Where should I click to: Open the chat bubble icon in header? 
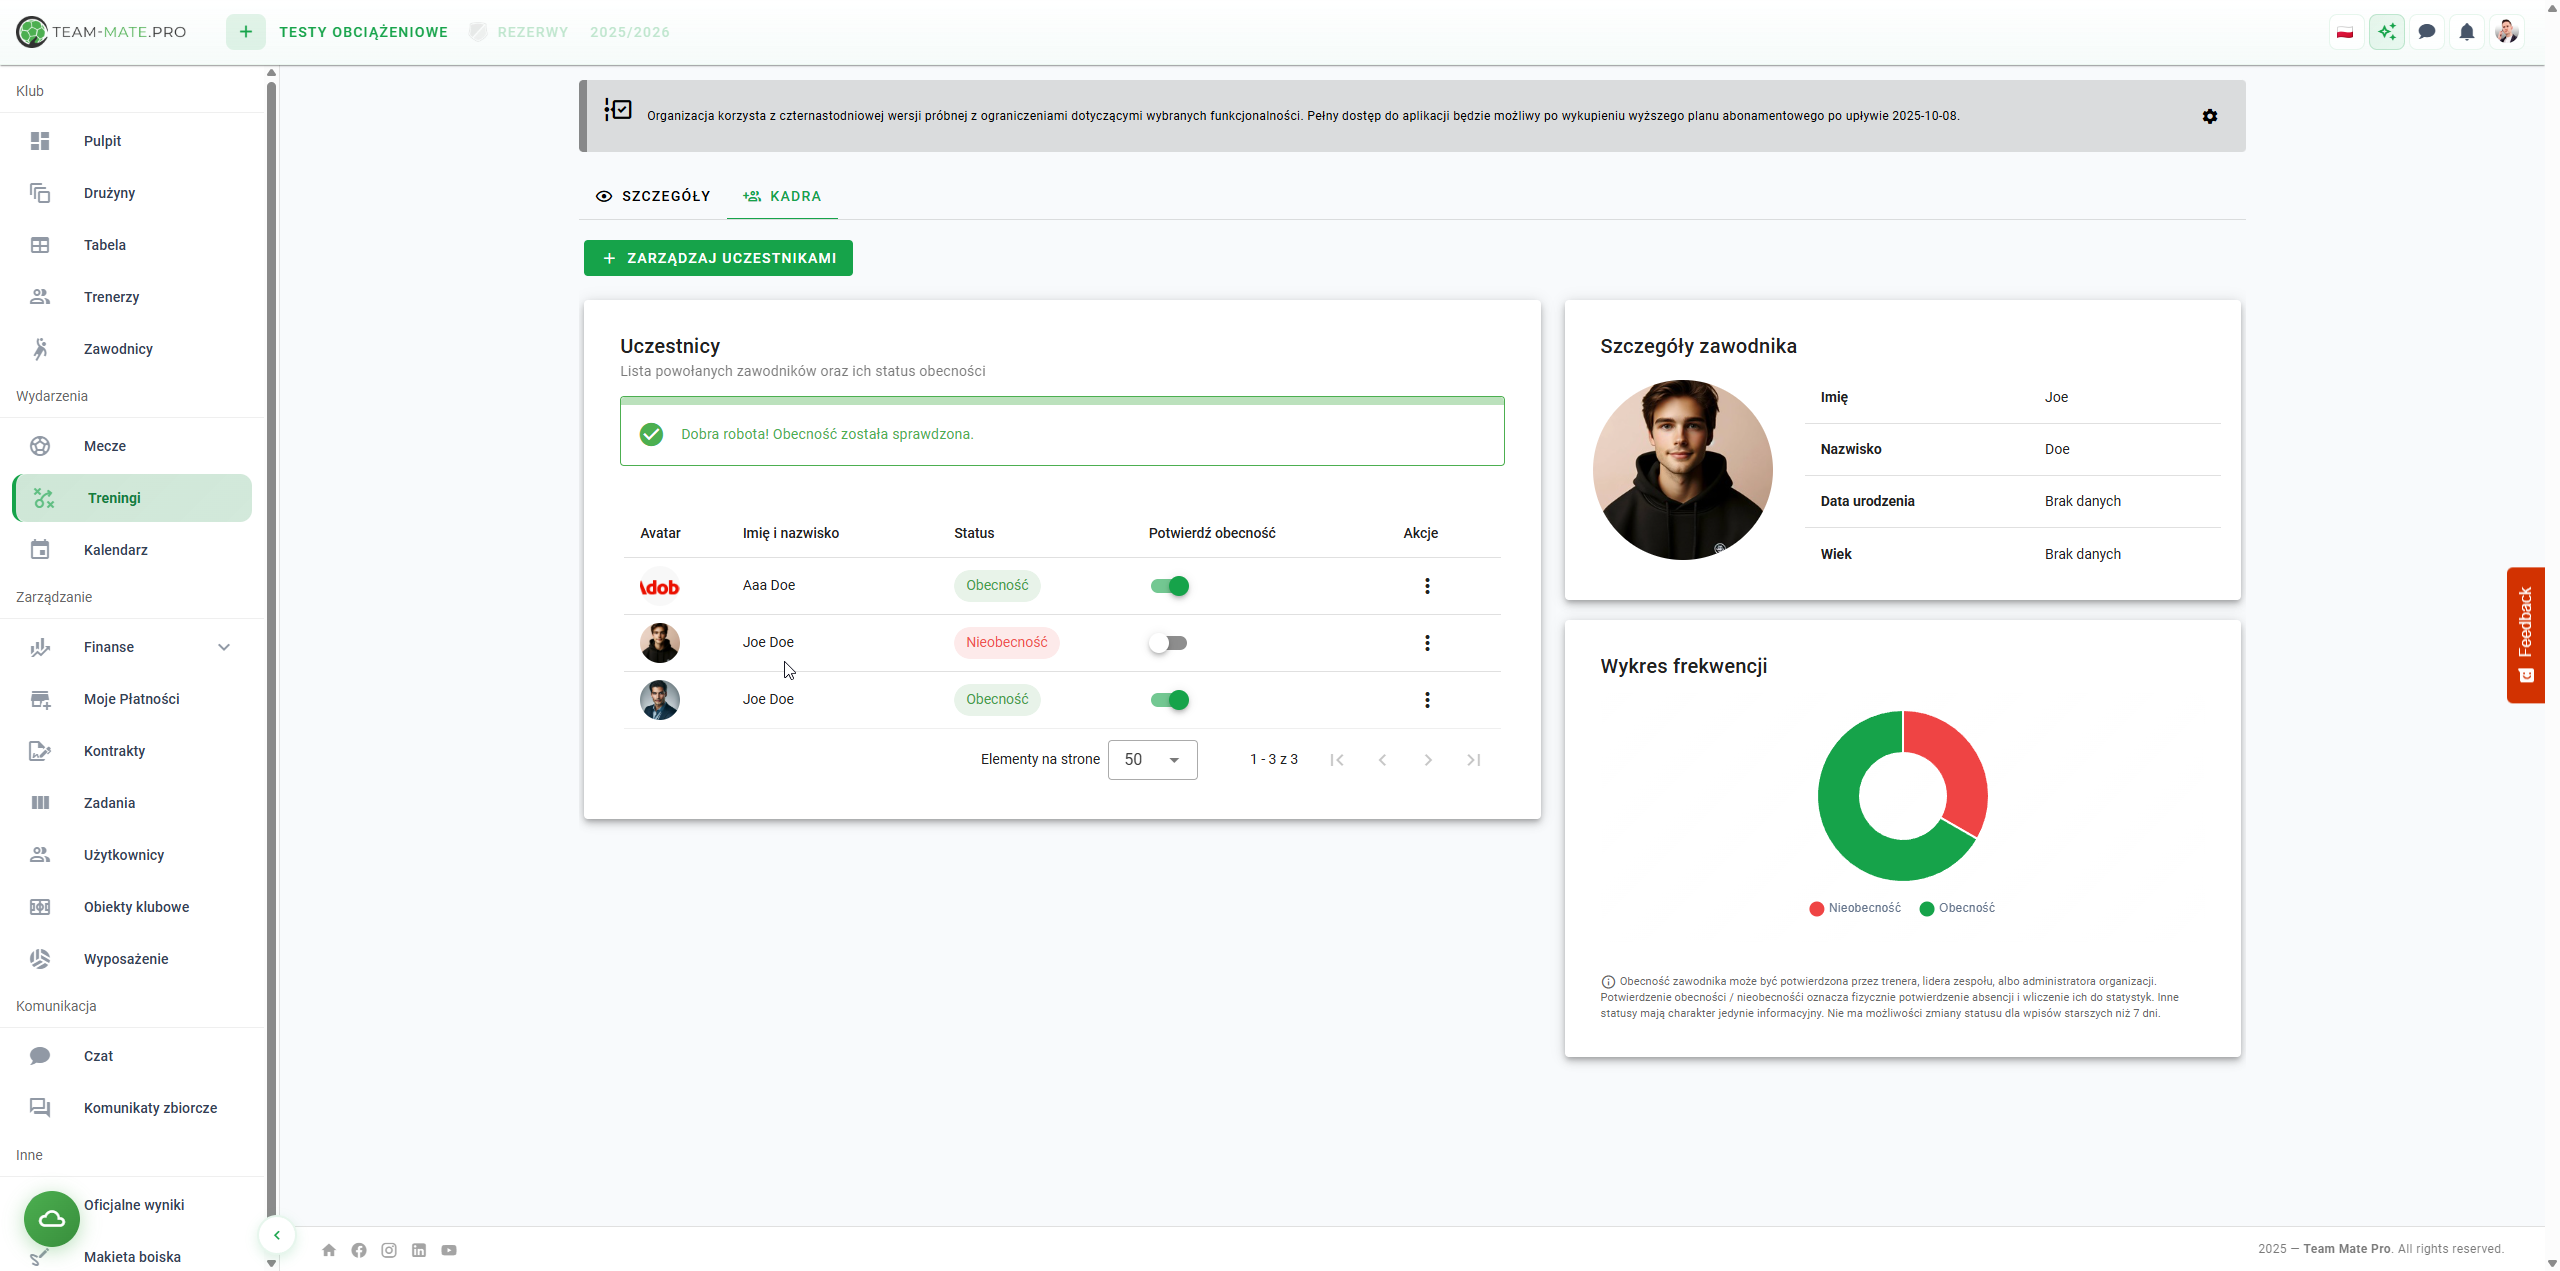point(2426,32)
